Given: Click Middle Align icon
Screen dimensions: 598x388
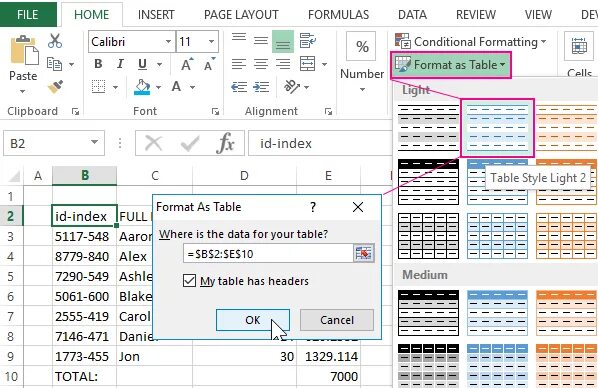Looking at the screenshot, I should 261,41.
